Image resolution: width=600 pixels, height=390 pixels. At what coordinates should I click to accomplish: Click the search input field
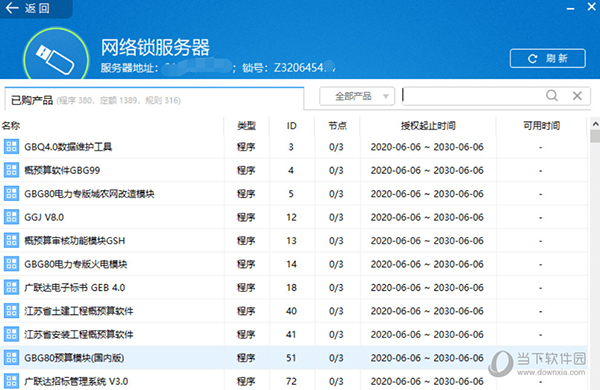pos(473,96)
